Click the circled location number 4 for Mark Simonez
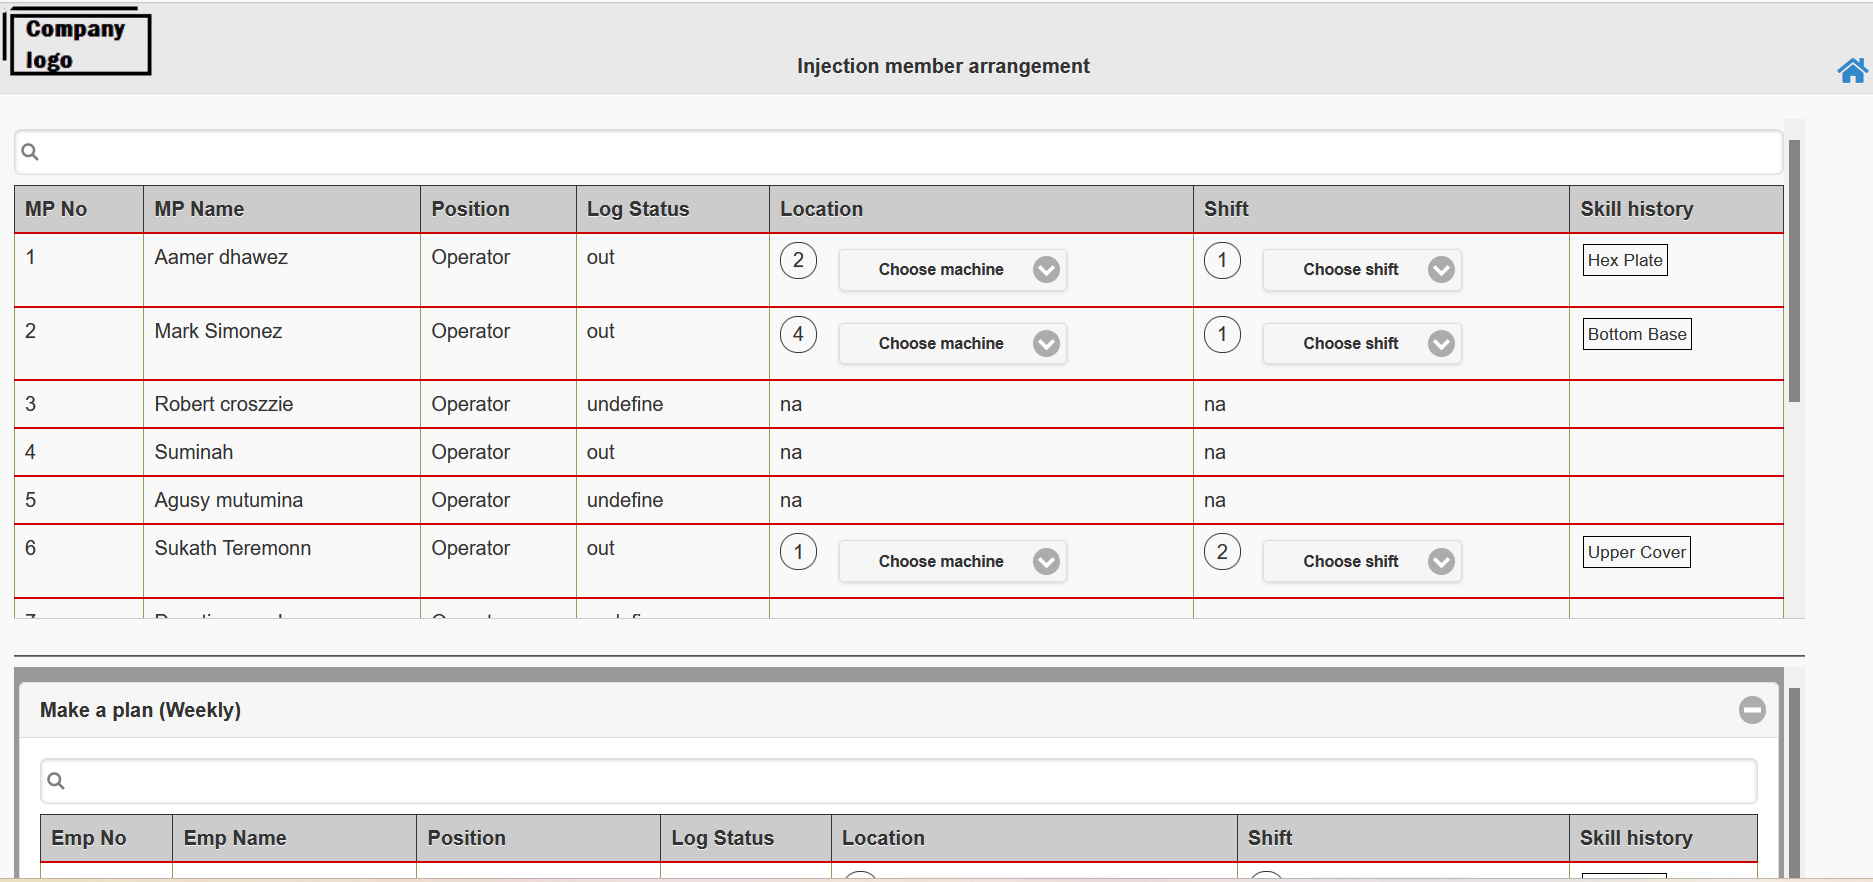 (x=798, y=335)
